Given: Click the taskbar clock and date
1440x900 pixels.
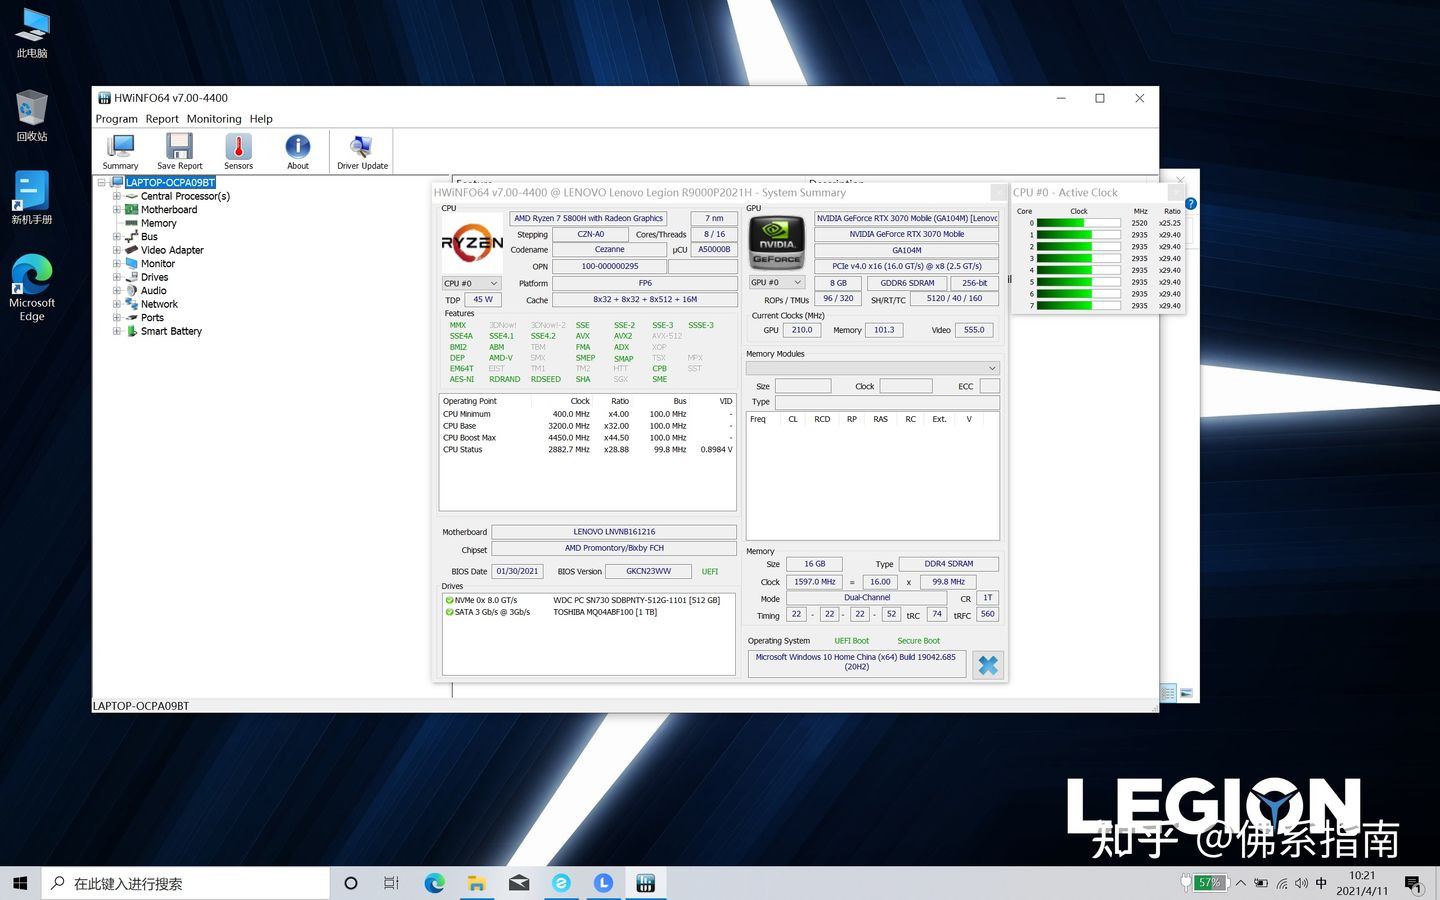Looking at the screenshot, I should click(x=1362, y=883).
